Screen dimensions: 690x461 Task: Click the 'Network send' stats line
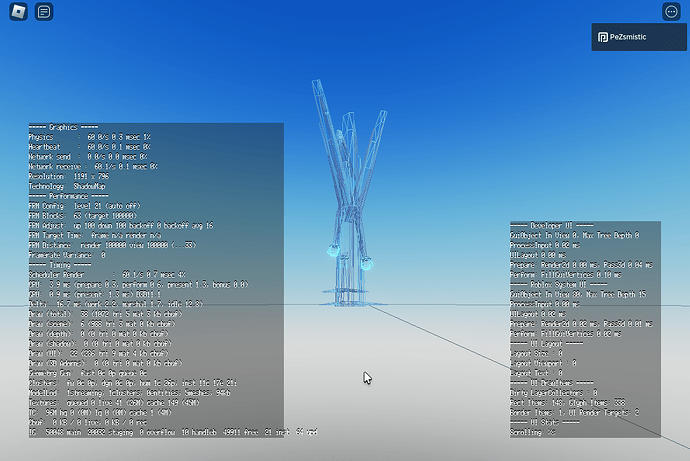coord(88,157)
